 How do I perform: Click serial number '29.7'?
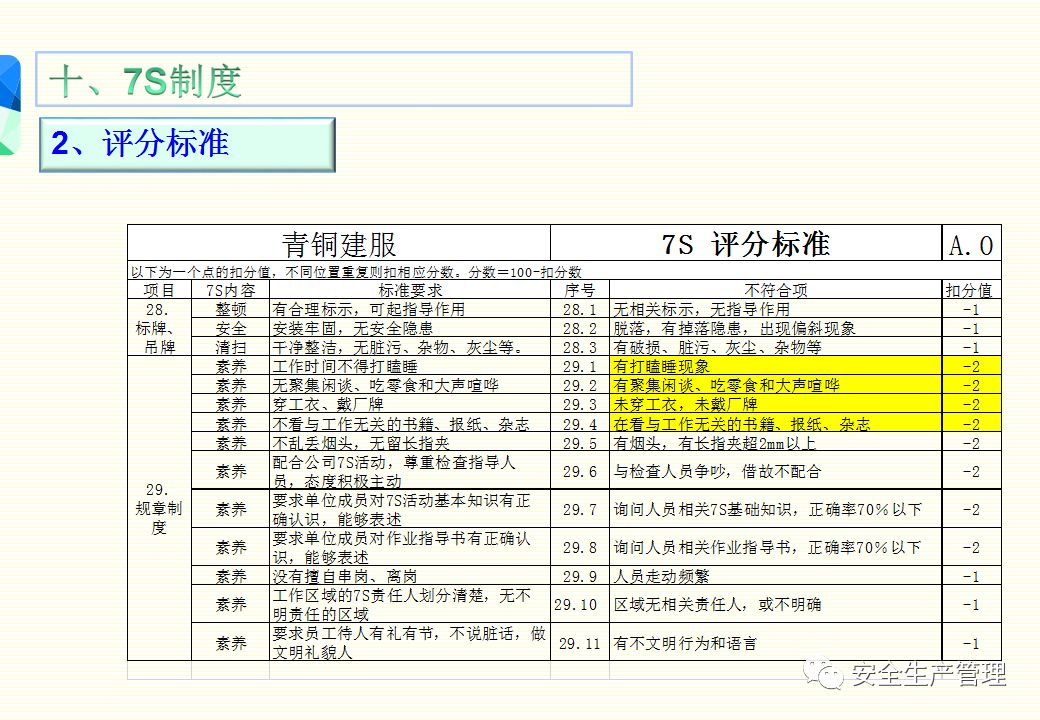[580, 509]
